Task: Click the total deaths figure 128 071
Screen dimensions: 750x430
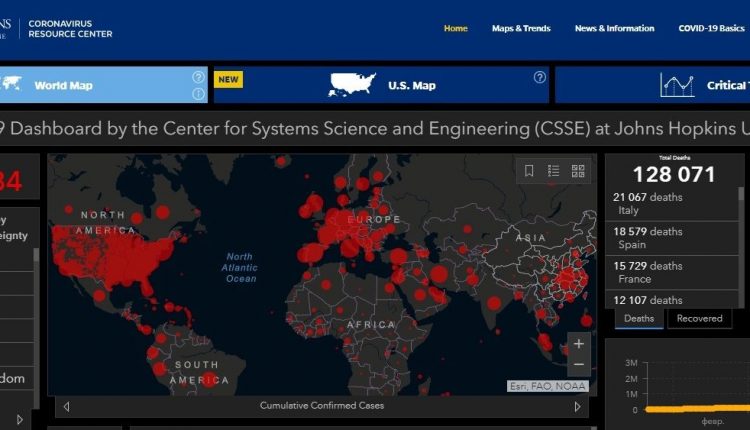Action: tap(674, 174)
